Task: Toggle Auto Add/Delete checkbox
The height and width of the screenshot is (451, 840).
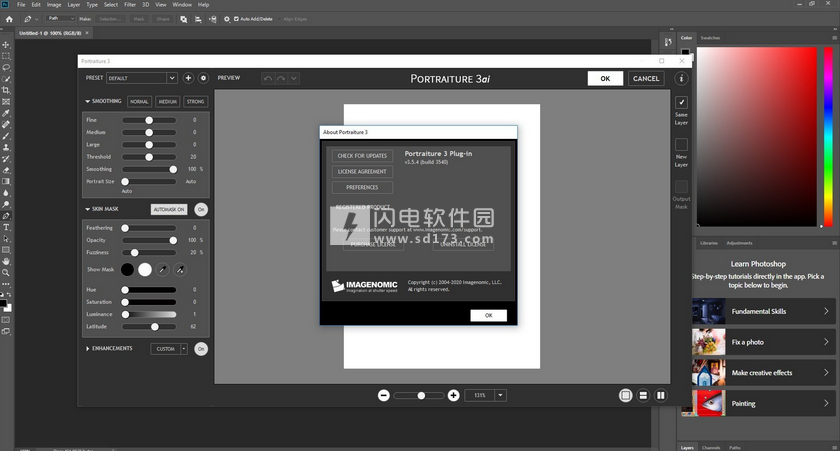Action: pyautogui.click(x=236, y=19)
